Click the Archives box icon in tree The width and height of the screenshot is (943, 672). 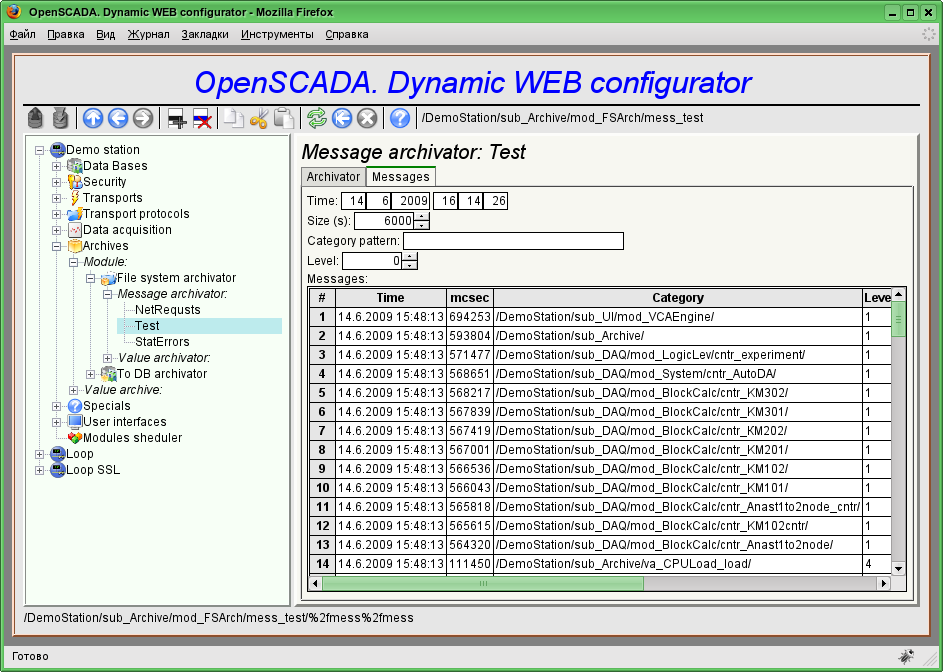click(x=75, y=245)
